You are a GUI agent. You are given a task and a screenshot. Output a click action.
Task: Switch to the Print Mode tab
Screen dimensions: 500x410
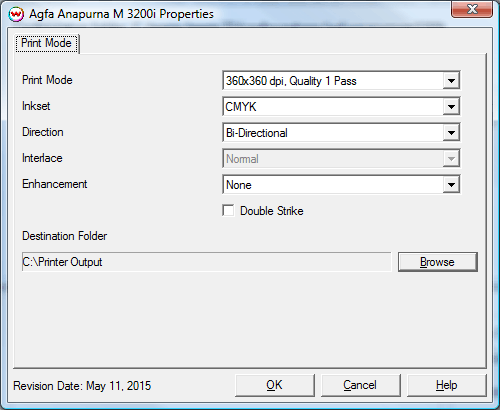(47, 43)
